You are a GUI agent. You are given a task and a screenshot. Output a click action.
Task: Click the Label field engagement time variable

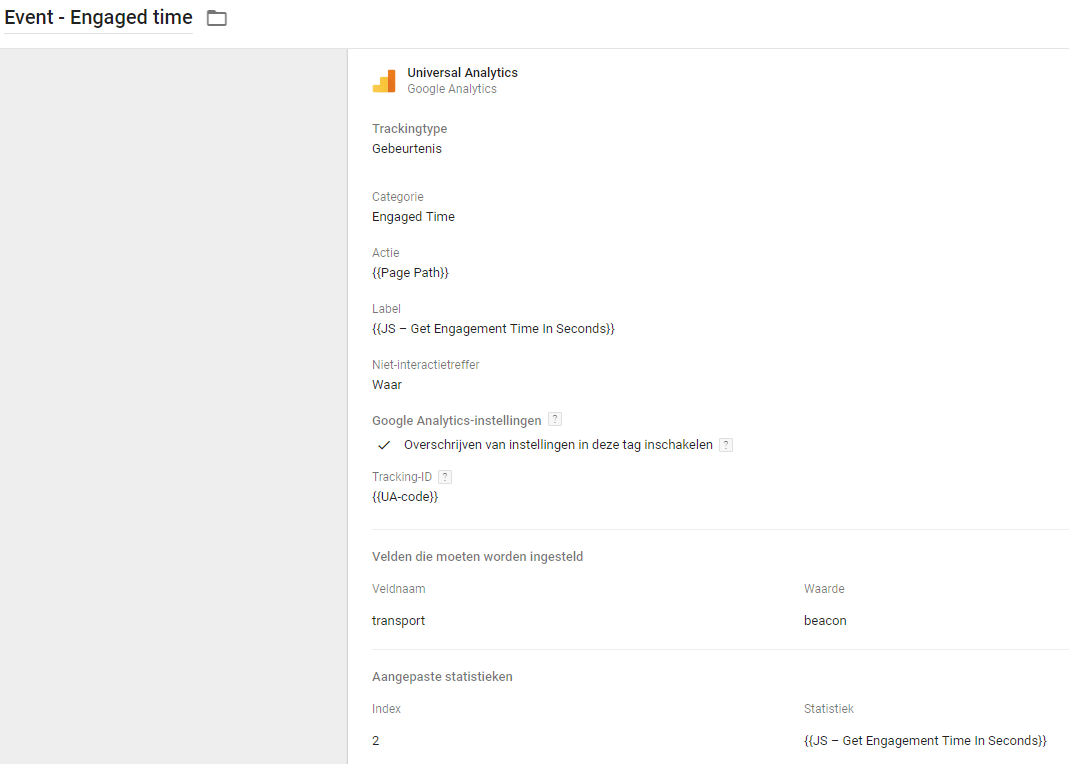point(493,329)
